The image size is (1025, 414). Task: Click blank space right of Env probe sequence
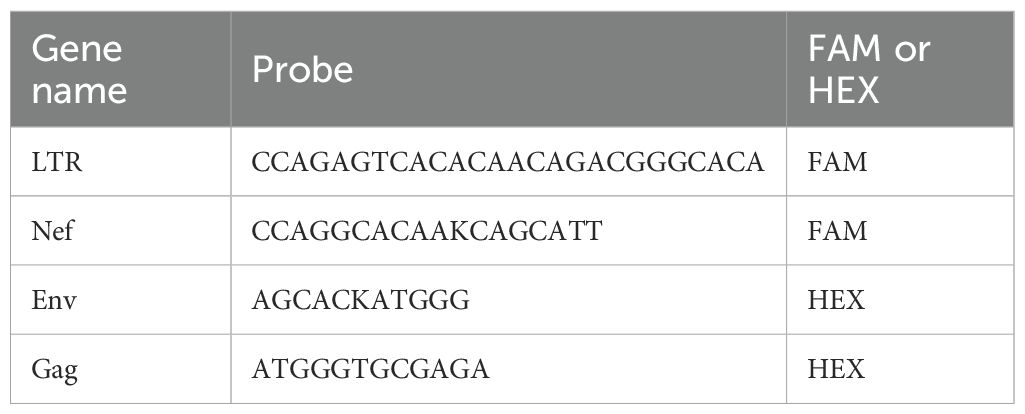tap(620, 300)
